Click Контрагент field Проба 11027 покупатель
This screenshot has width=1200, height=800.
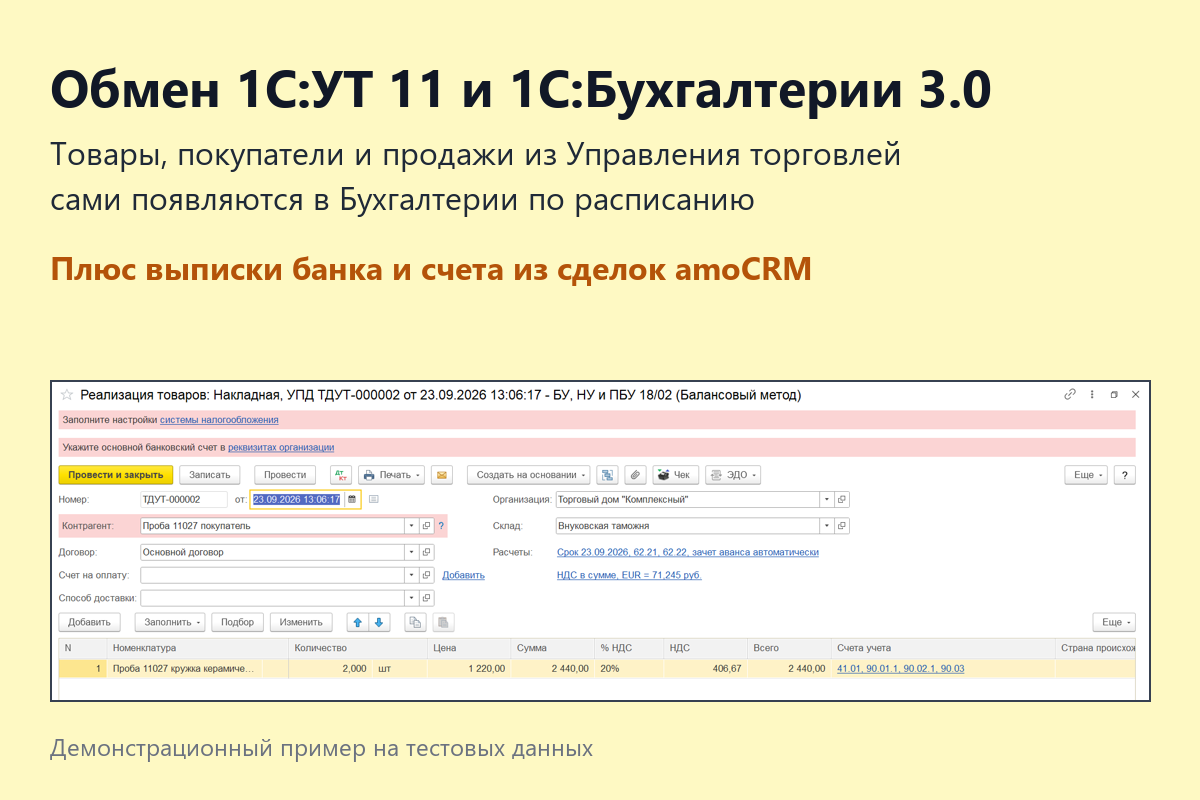(x=272, y=526)
